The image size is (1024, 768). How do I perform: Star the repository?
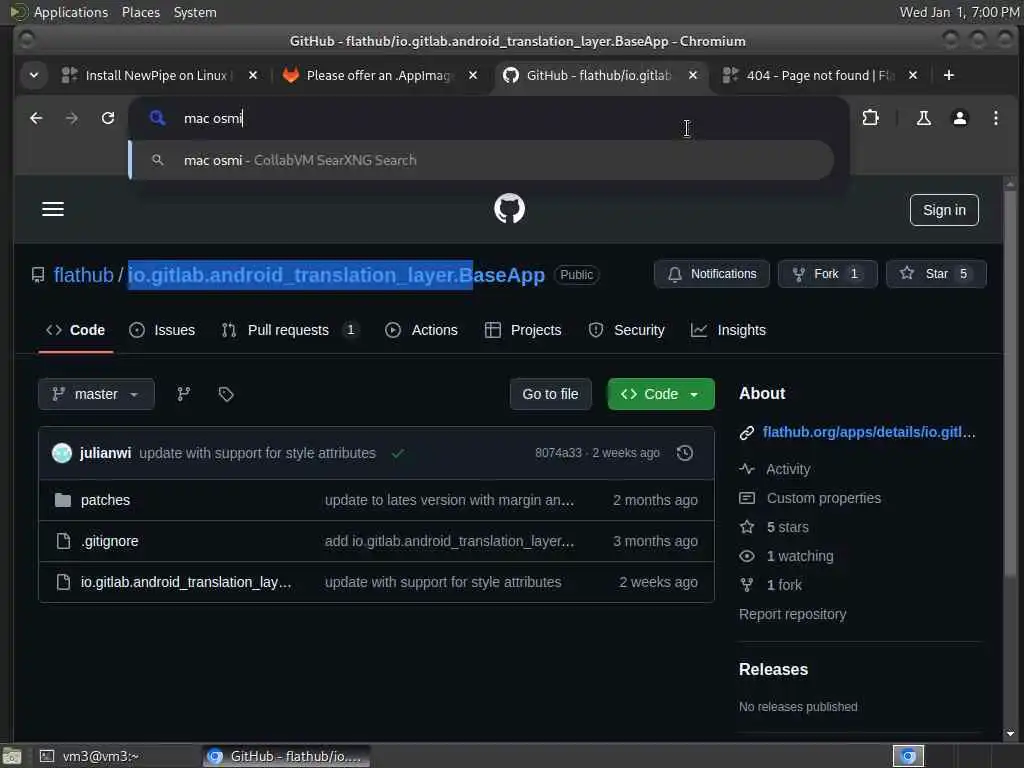[x=935, y=274]
